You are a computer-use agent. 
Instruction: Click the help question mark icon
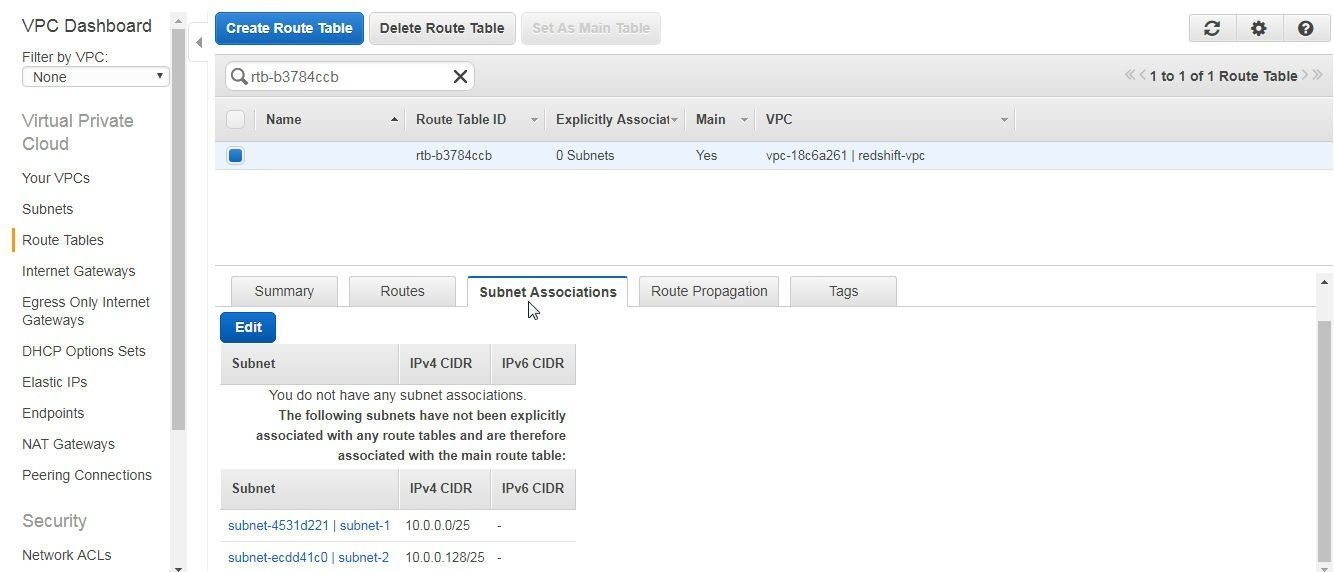[1305, 28]
